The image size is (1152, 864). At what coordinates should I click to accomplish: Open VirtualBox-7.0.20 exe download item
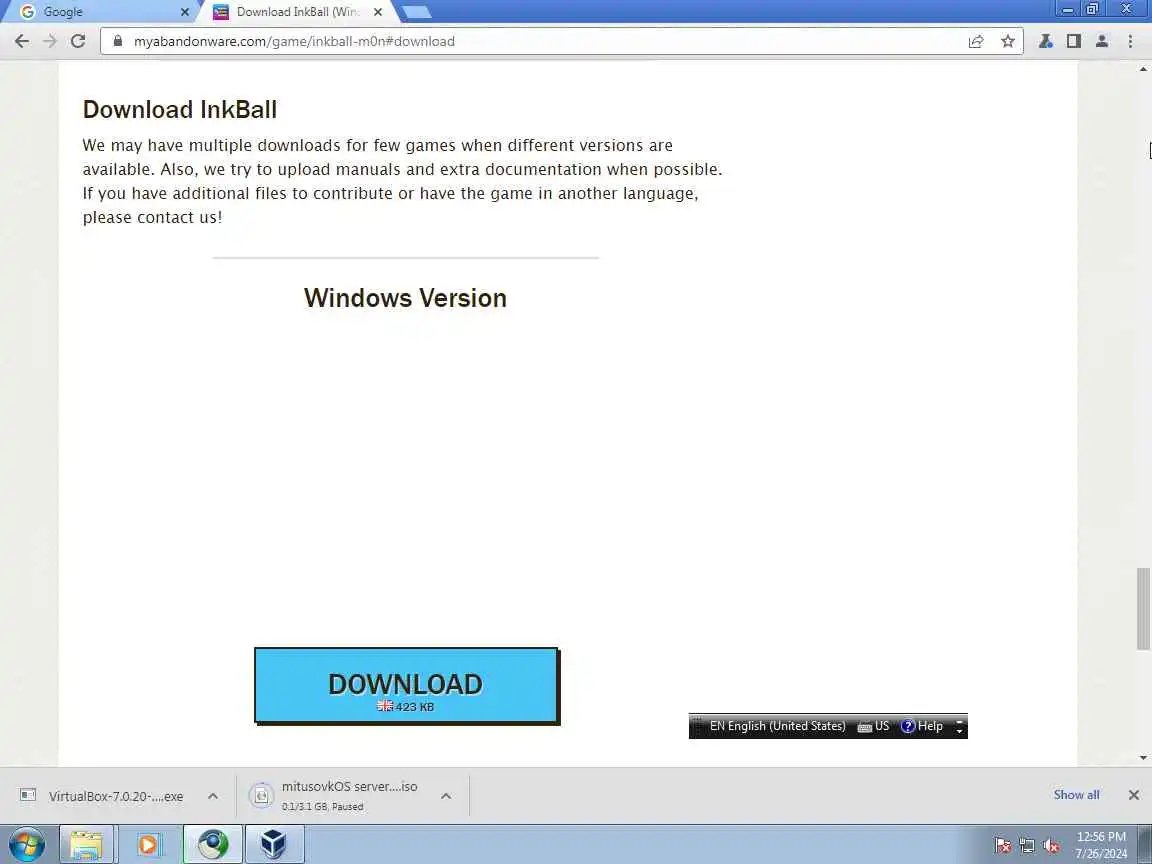coord(116,796)
